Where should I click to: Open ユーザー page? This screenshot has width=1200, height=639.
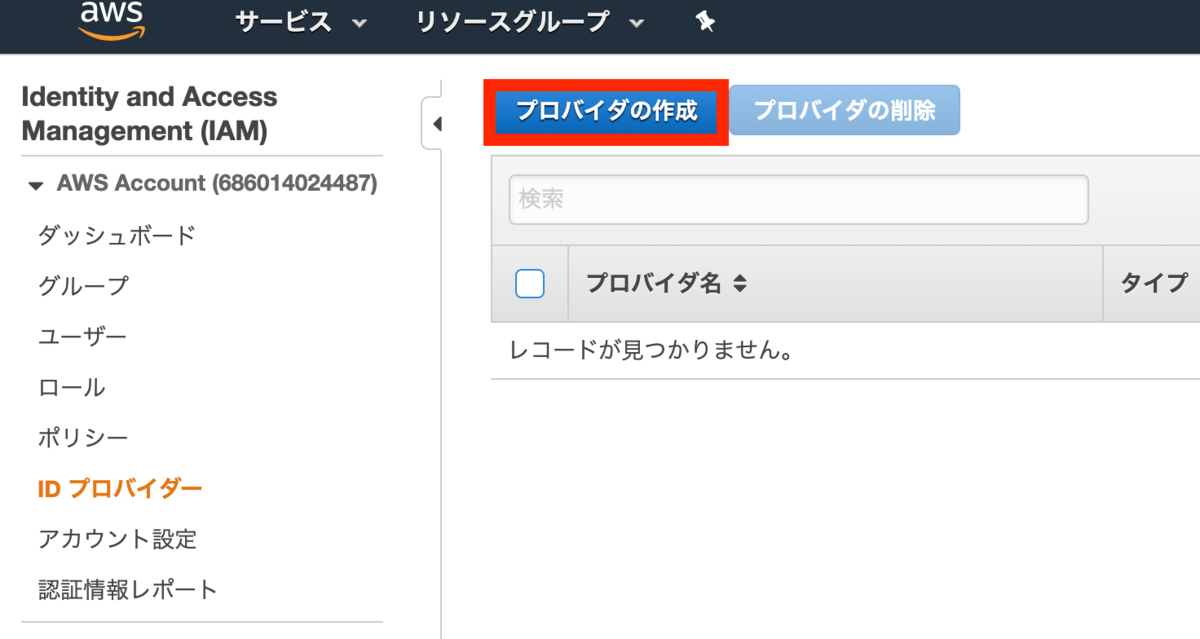point(82,337)
